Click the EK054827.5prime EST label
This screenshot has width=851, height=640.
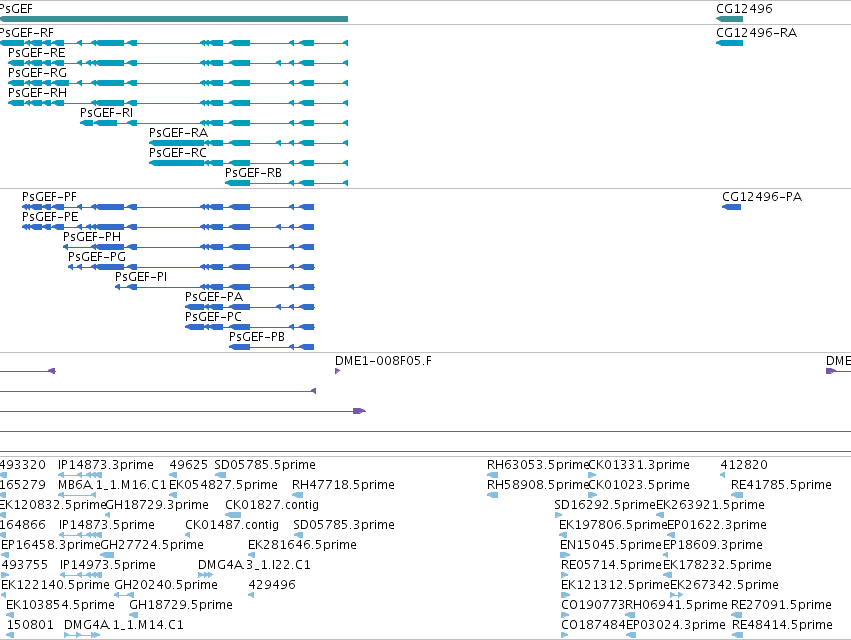pos(224,485)
